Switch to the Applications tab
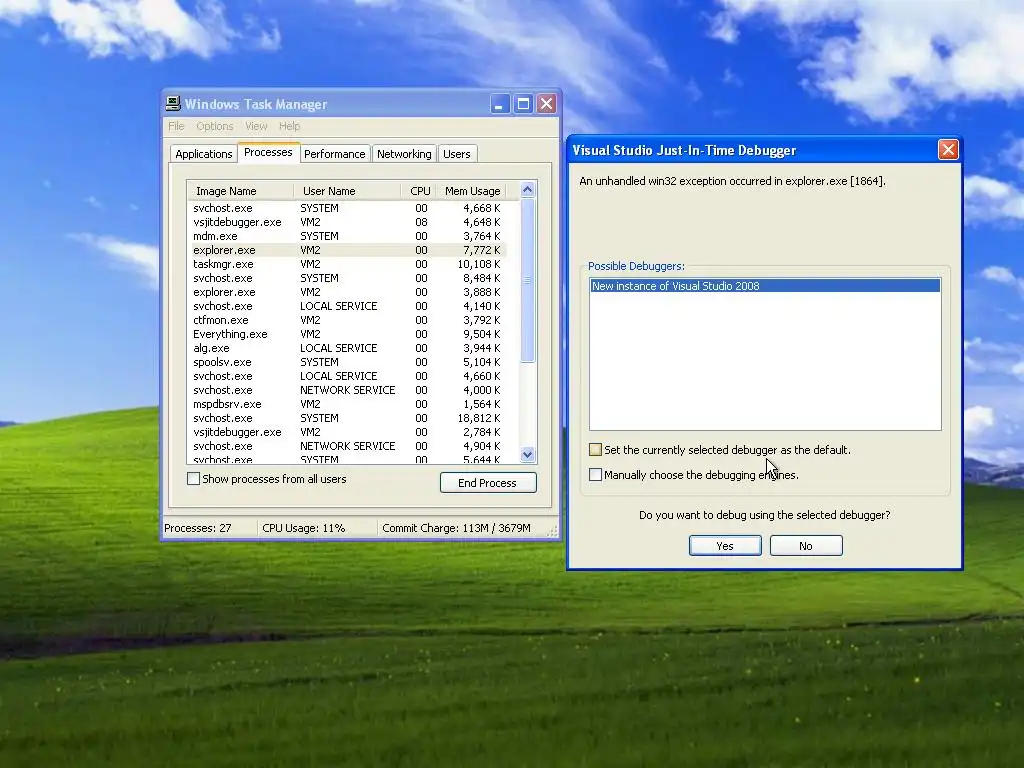The width and height of the screenshot is (1024, 768). point(204,154)
